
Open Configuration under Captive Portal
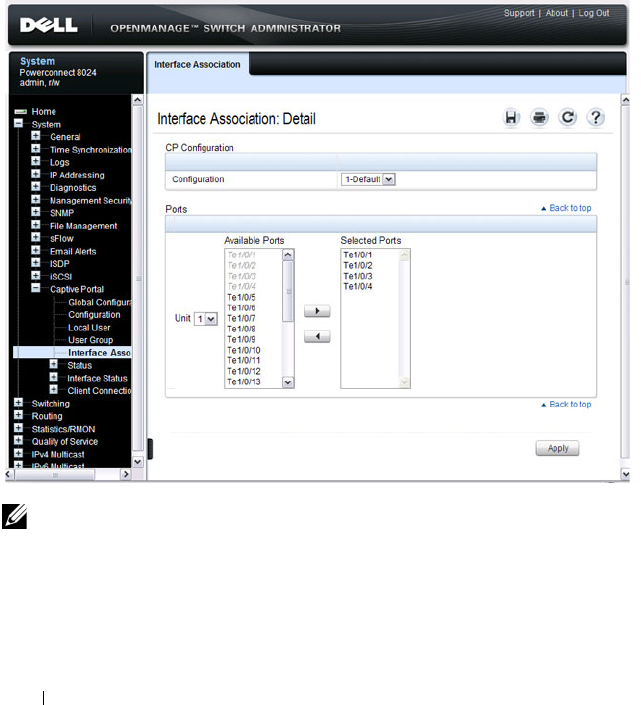[x=94, y=315]
